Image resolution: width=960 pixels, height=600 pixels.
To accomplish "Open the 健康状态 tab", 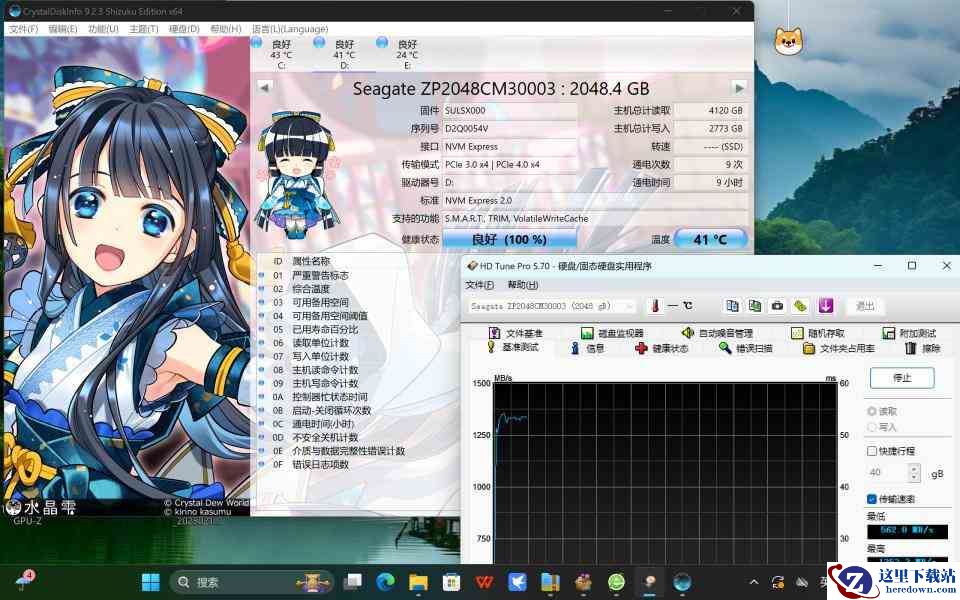I will (662, 348).
